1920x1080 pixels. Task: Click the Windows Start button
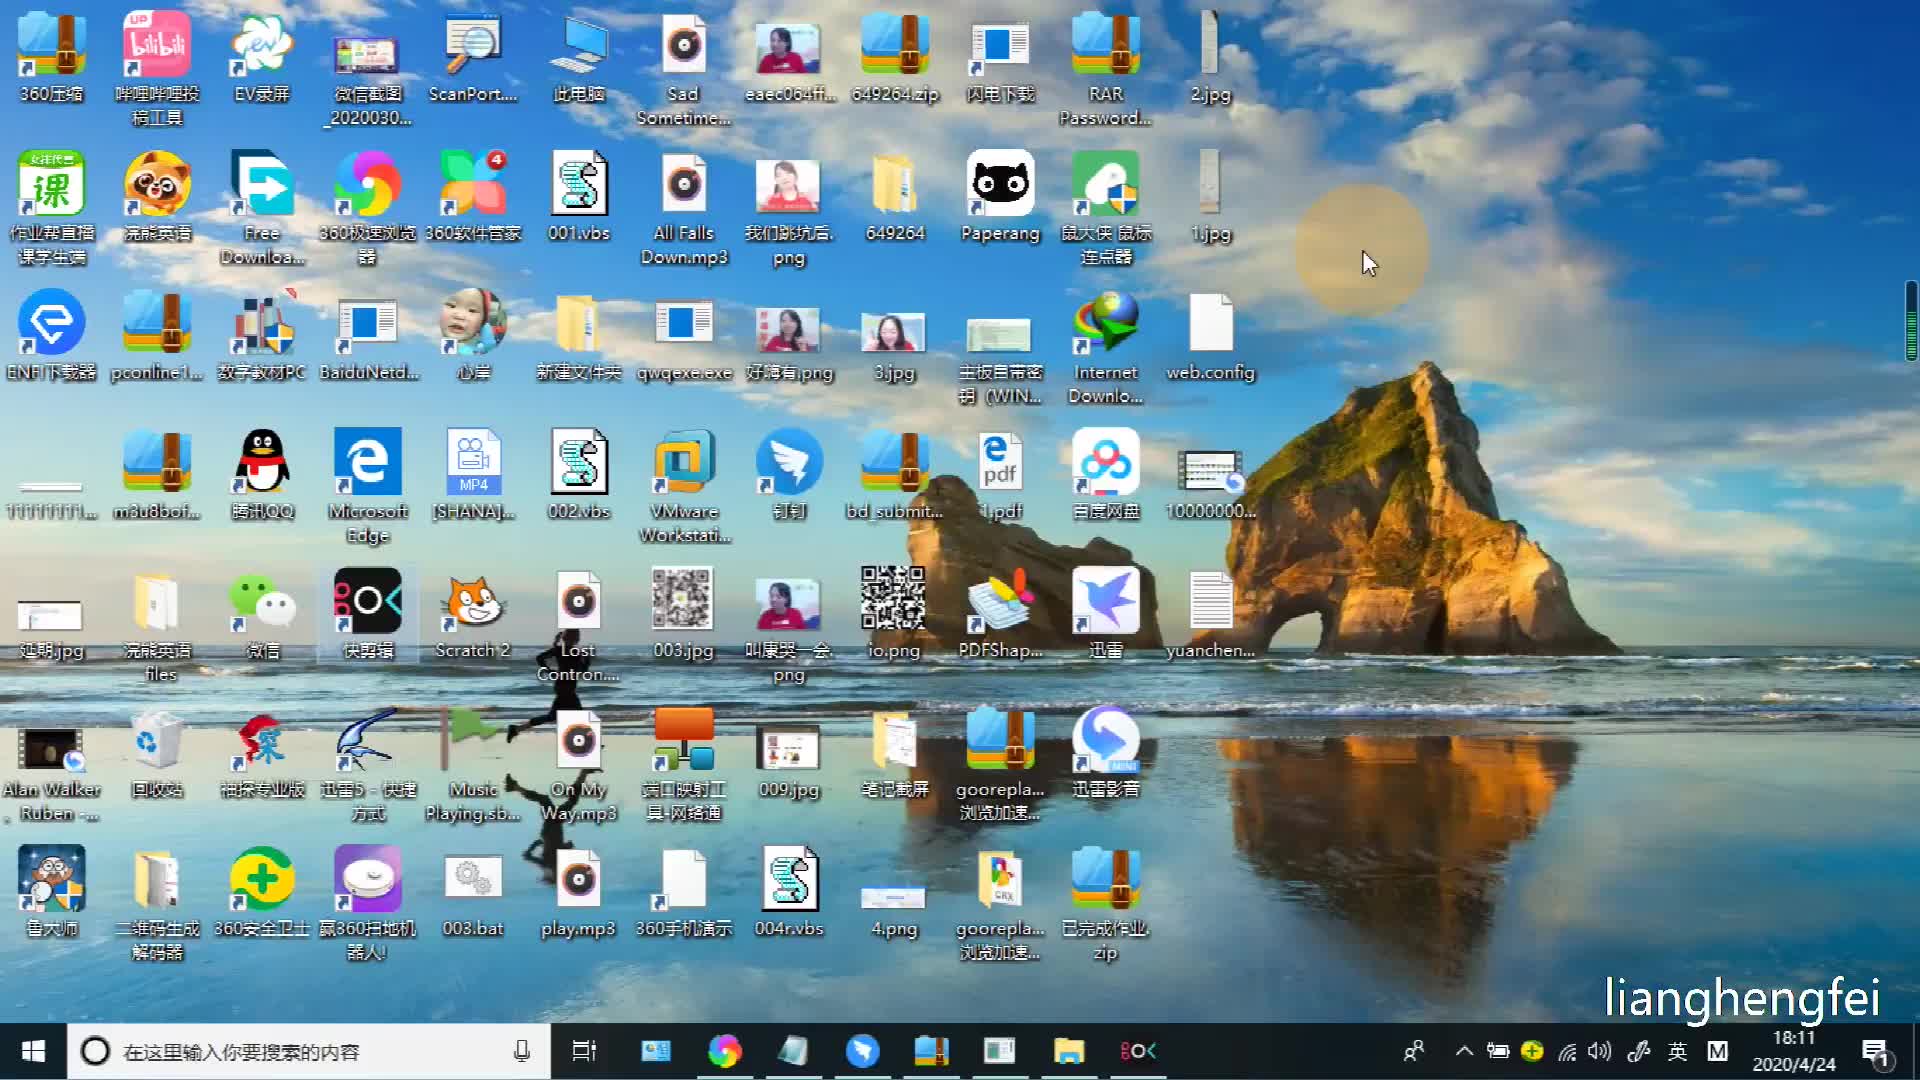pos(33,1051)
